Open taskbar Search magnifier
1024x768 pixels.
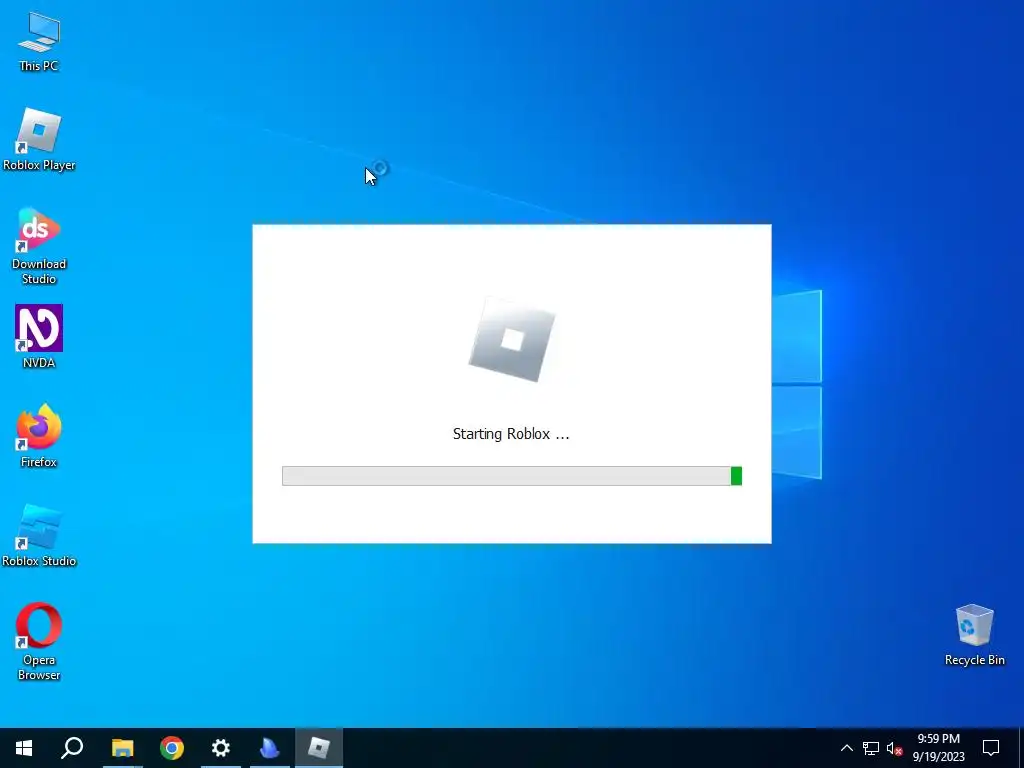72,748
